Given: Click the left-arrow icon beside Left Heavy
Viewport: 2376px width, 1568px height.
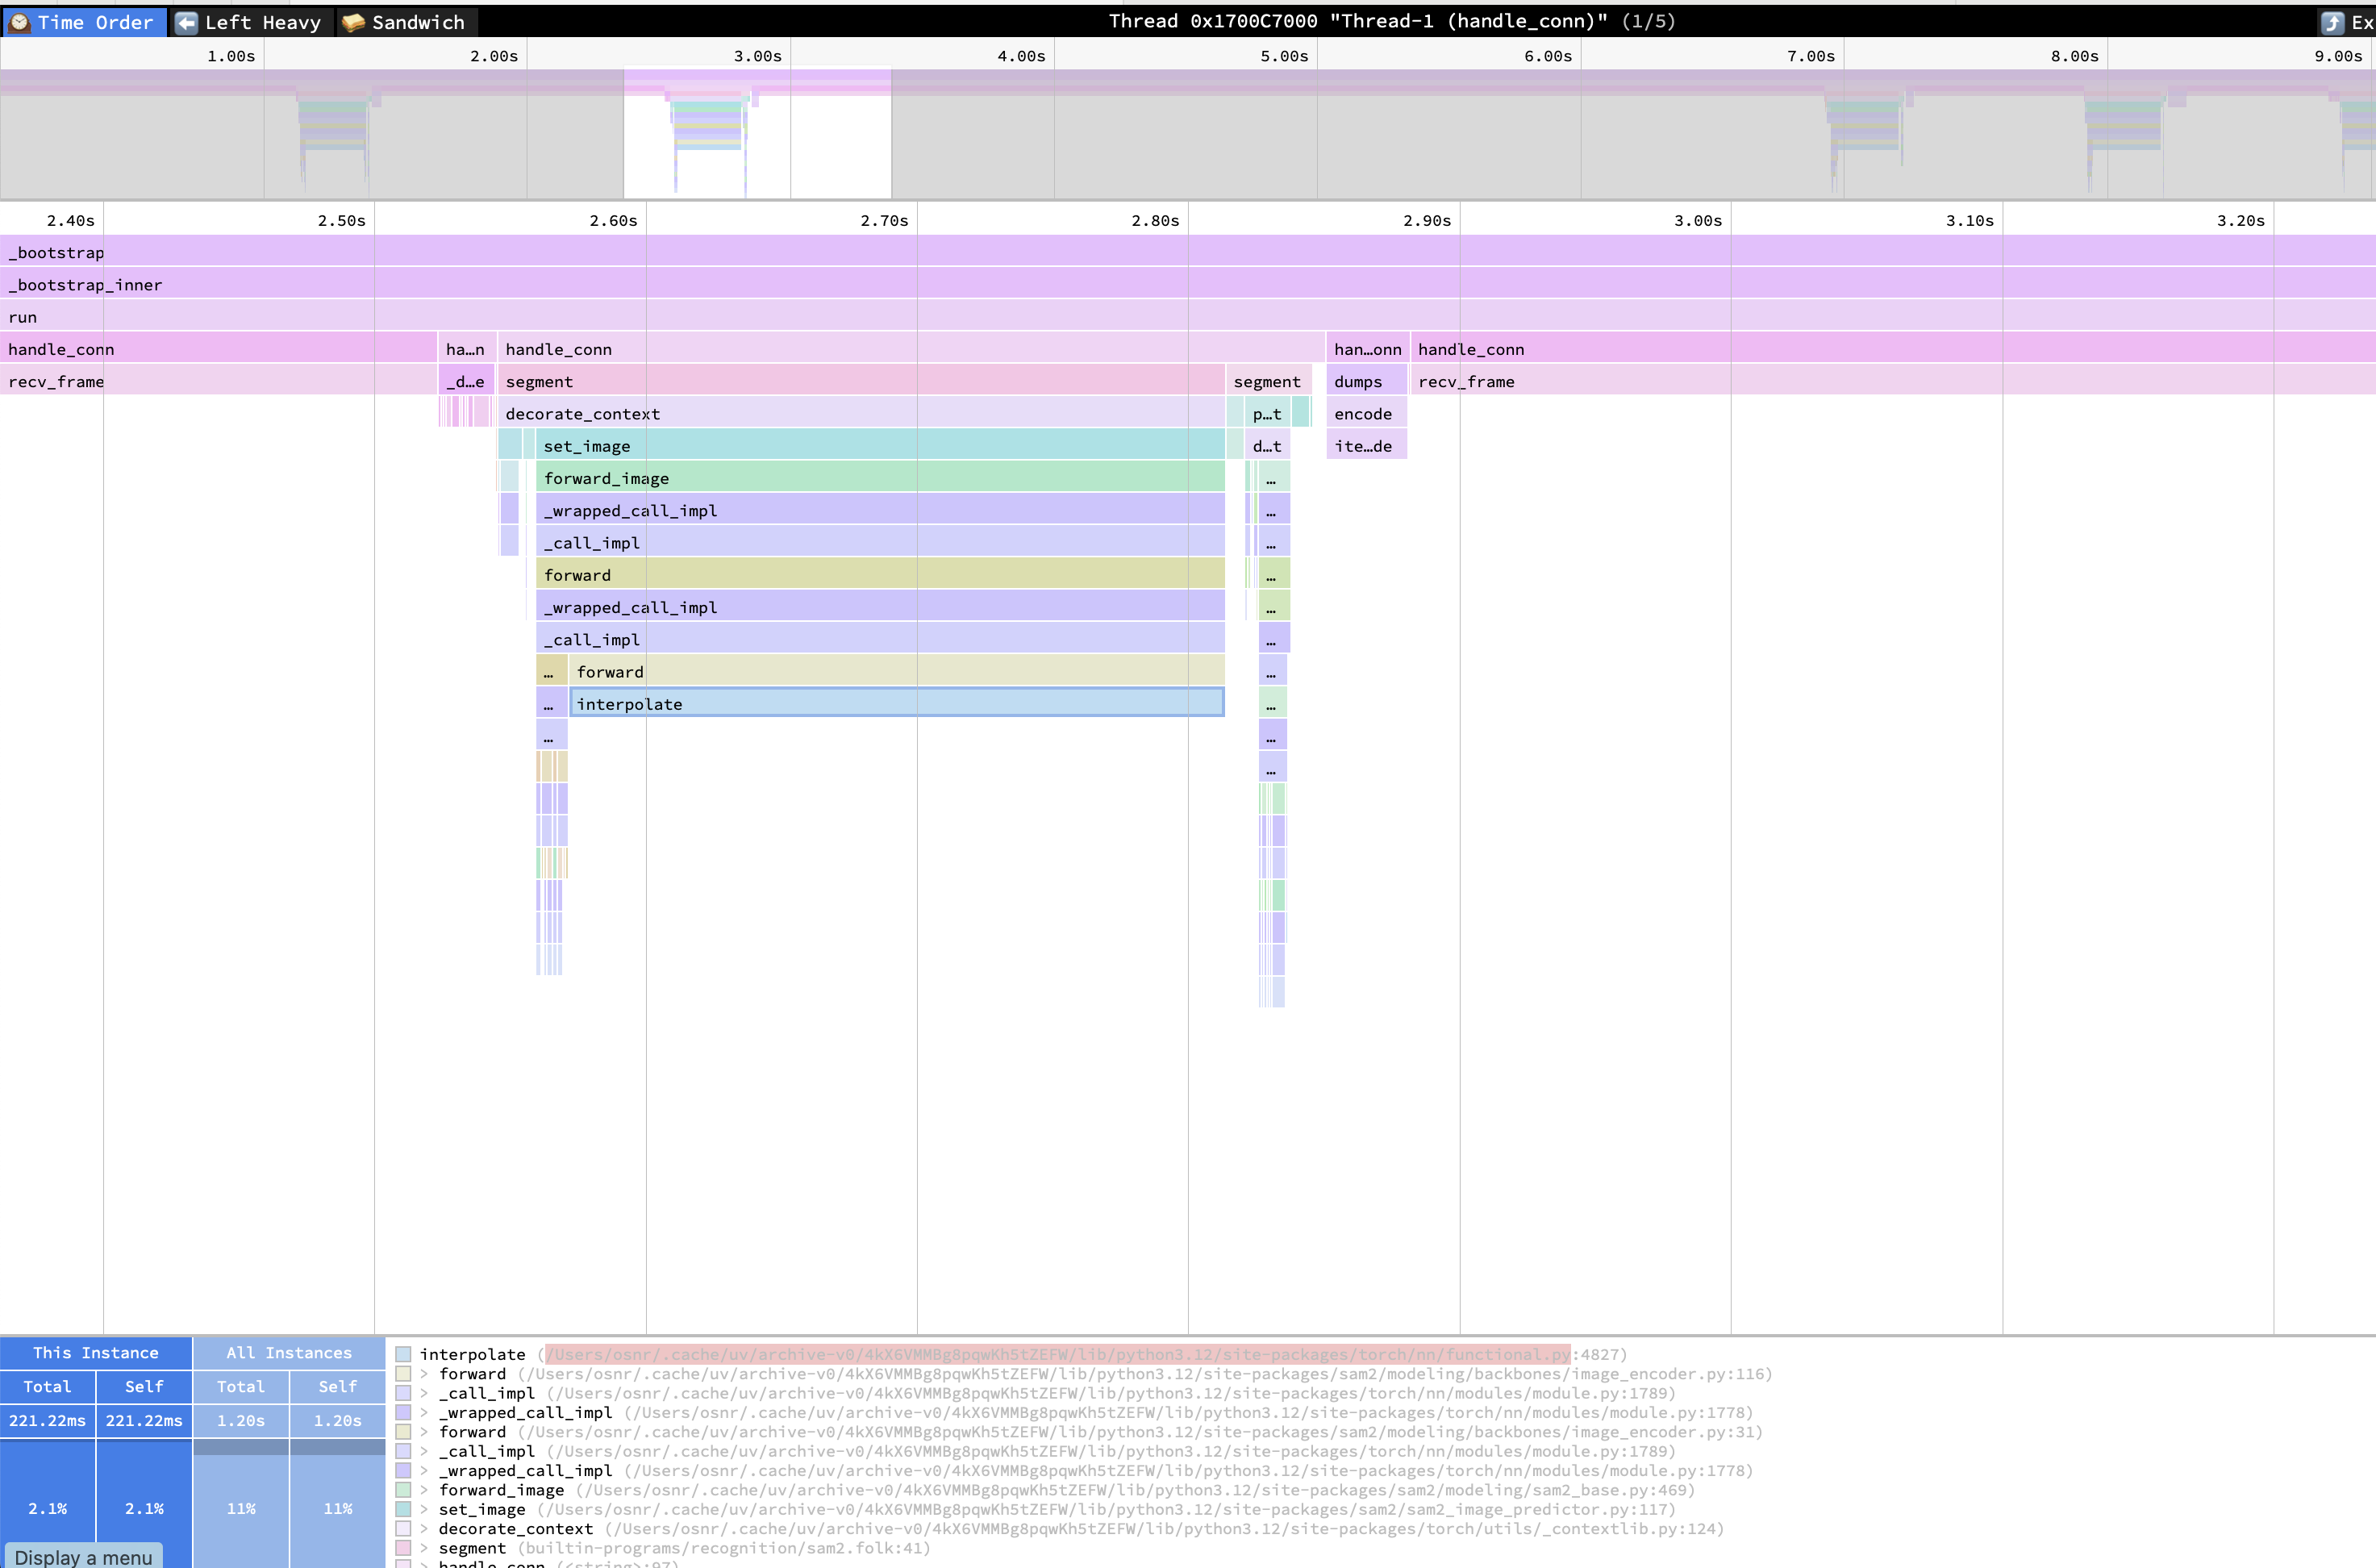Looking at the screenshot, I should [186, 22].
